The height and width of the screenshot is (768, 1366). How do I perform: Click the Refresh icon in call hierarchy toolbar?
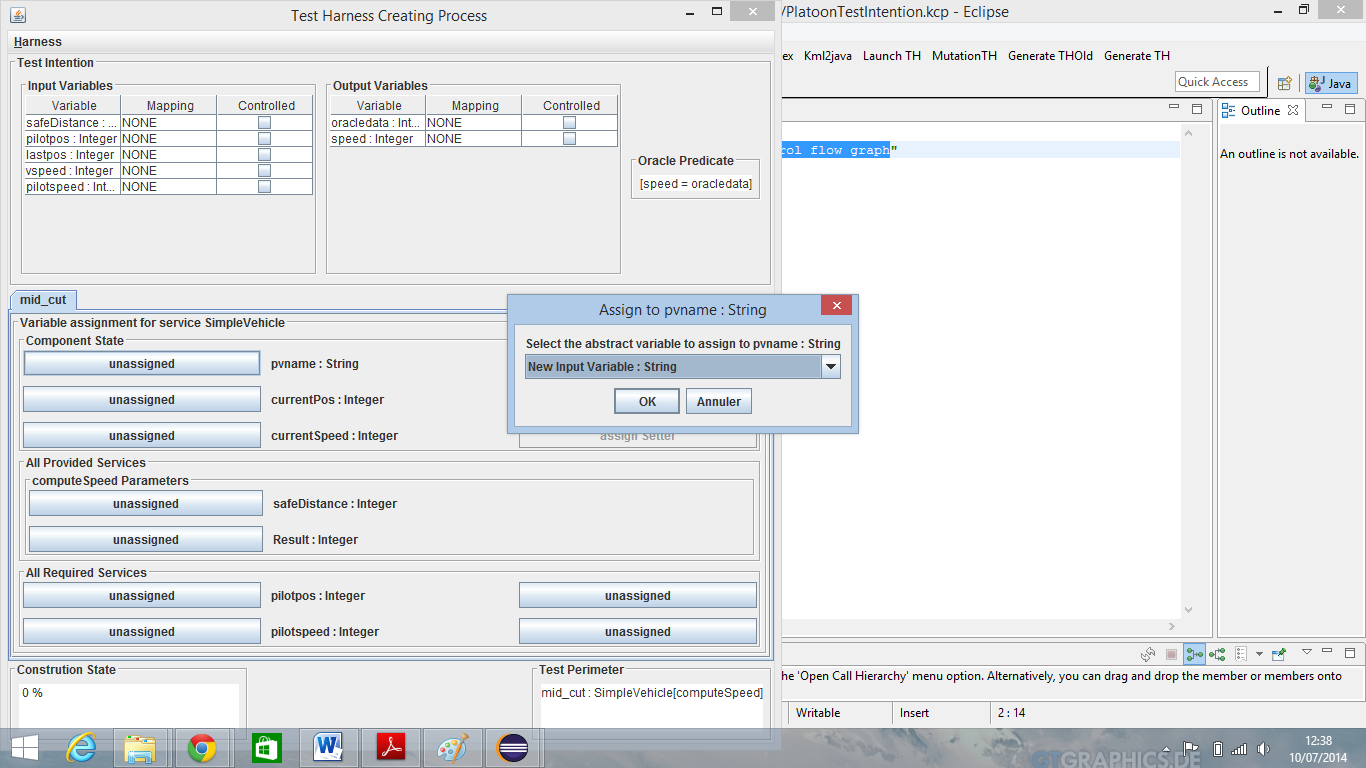point(1148,654)
